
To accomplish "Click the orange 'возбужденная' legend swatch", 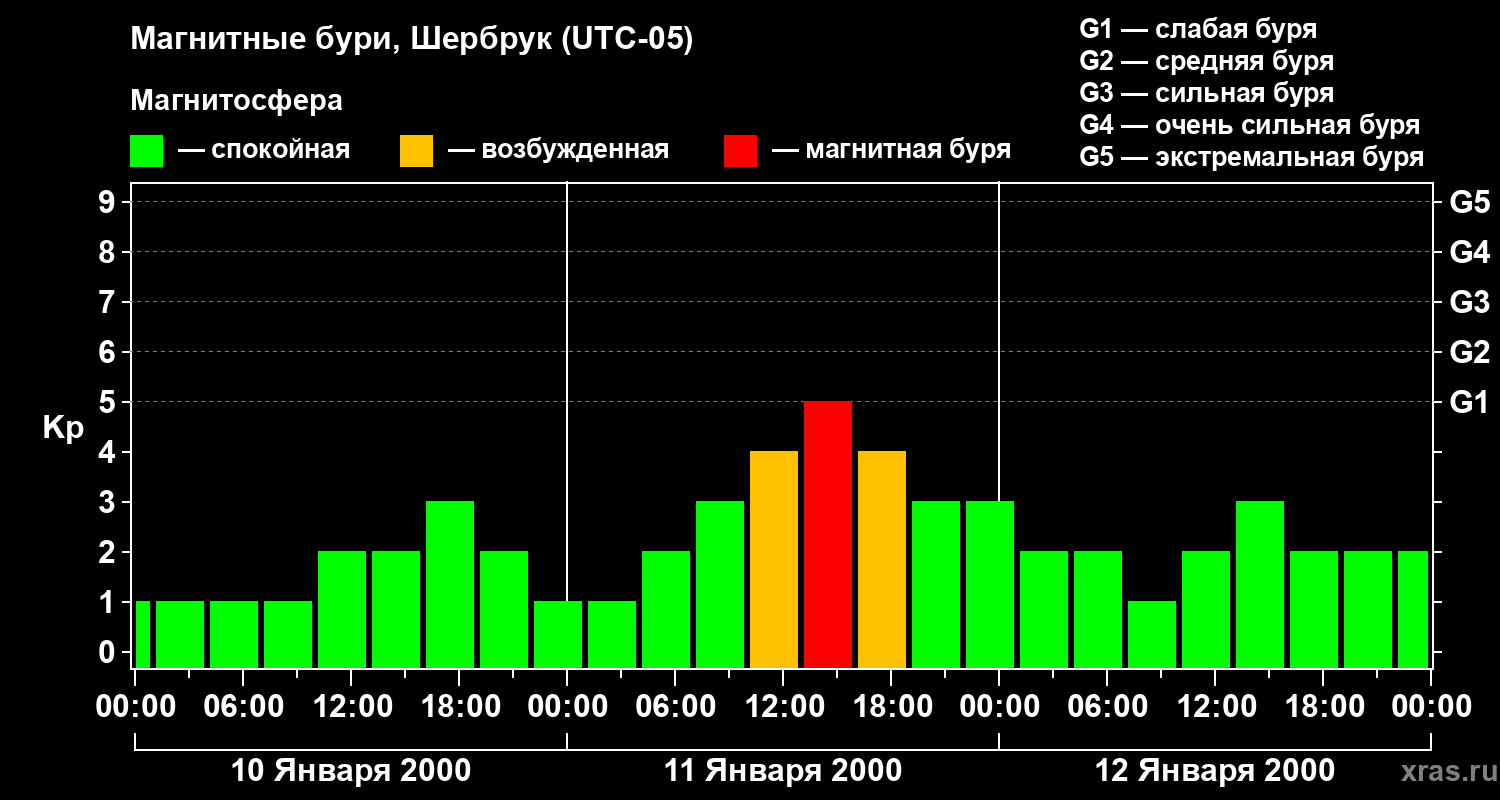I will (416, 151).
